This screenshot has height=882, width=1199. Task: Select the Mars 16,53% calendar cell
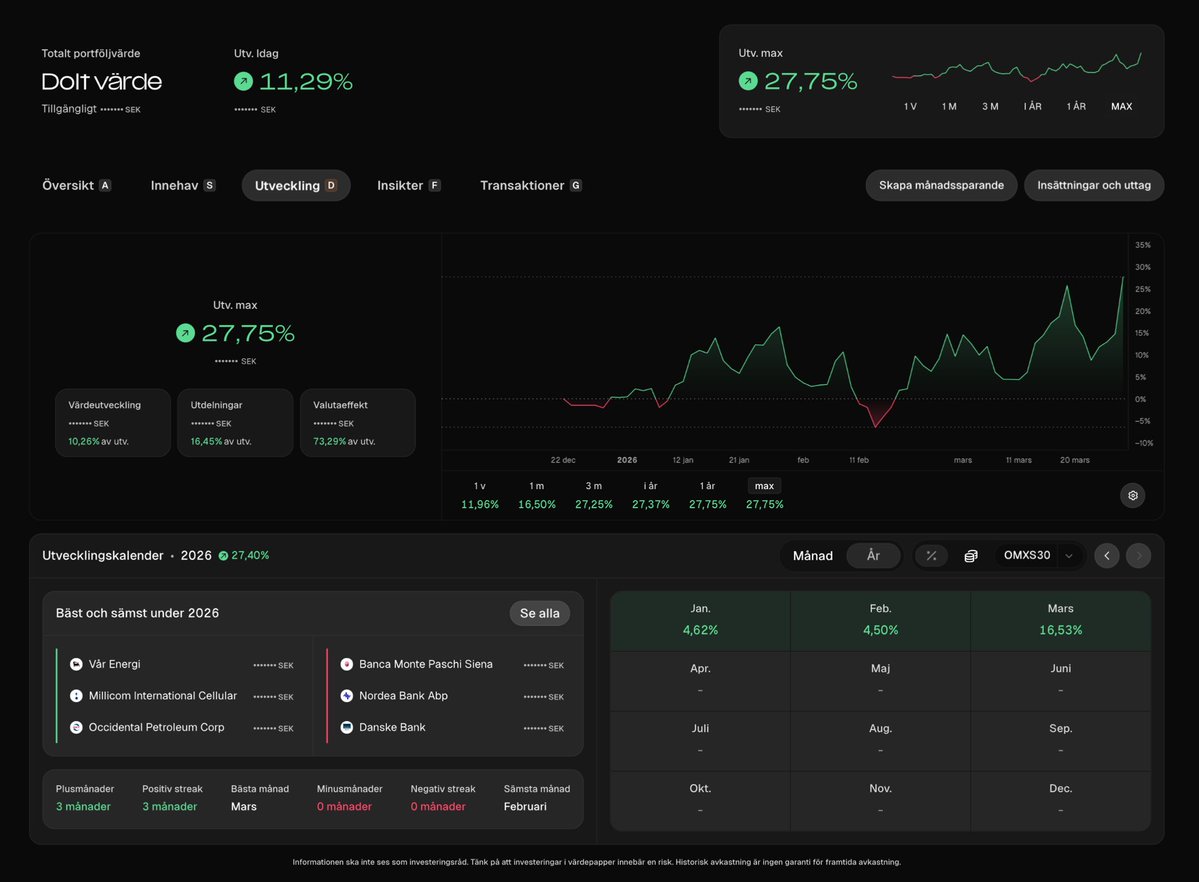pos(1061,620)
